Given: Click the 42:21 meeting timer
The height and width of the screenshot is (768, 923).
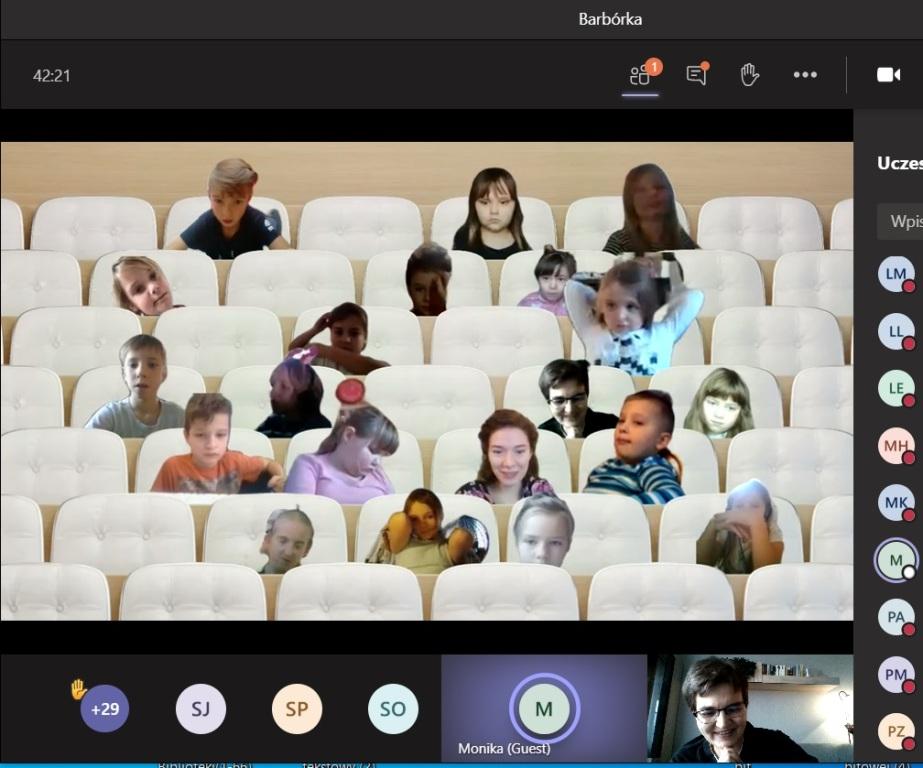Looking at the screenshot, I should [52, 76].
